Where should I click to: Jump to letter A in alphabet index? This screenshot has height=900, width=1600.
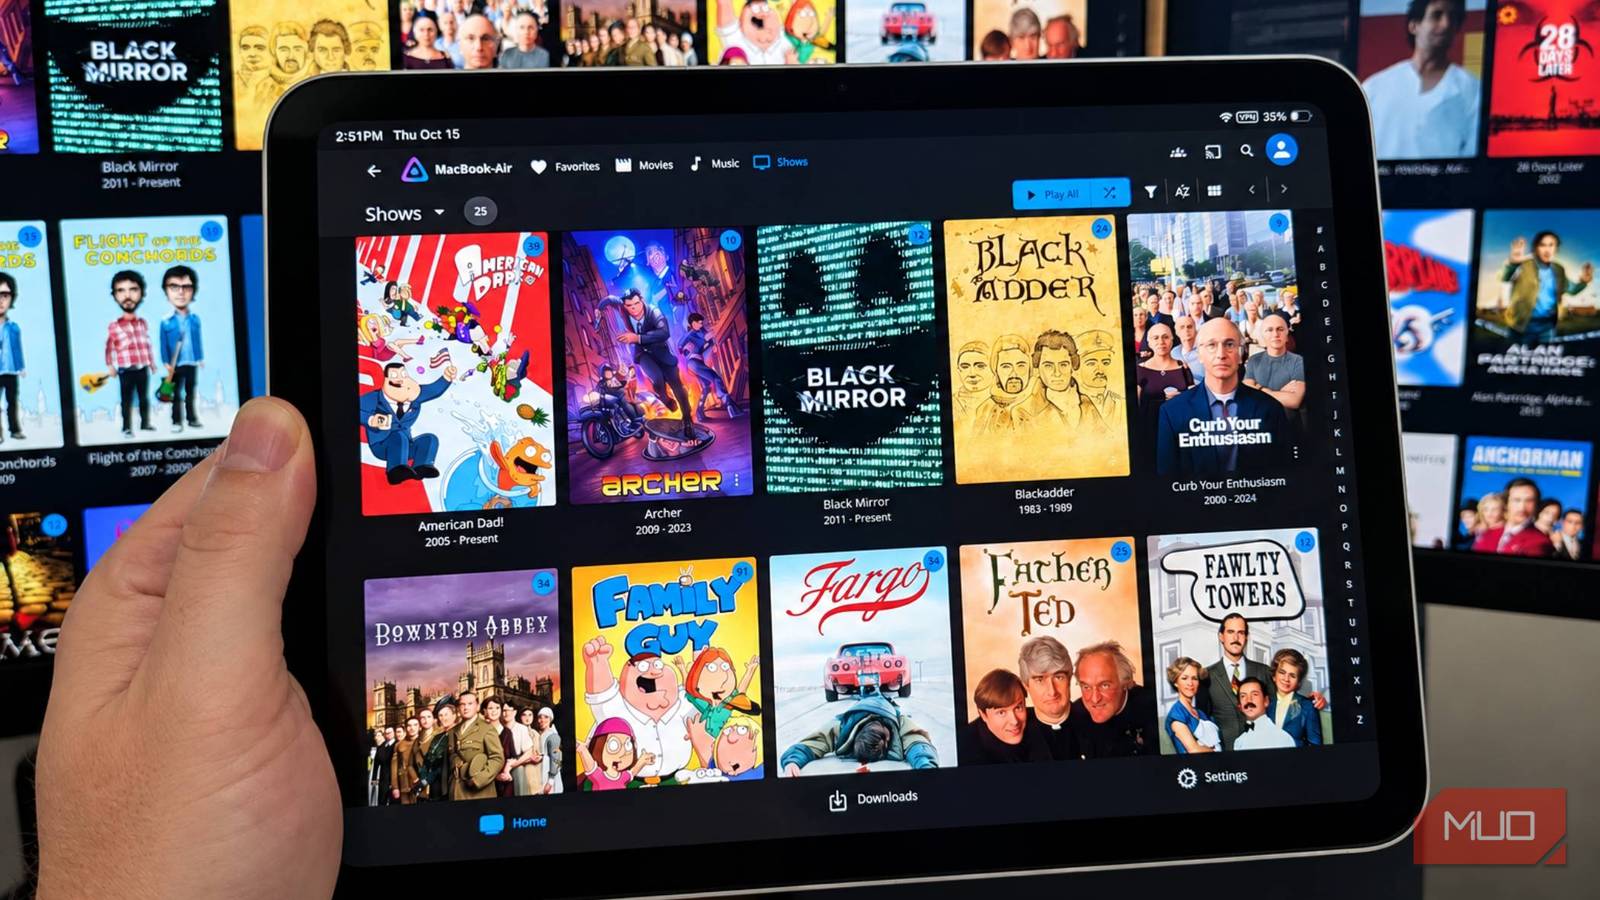pyautogui.click(x=1321, y=248)
